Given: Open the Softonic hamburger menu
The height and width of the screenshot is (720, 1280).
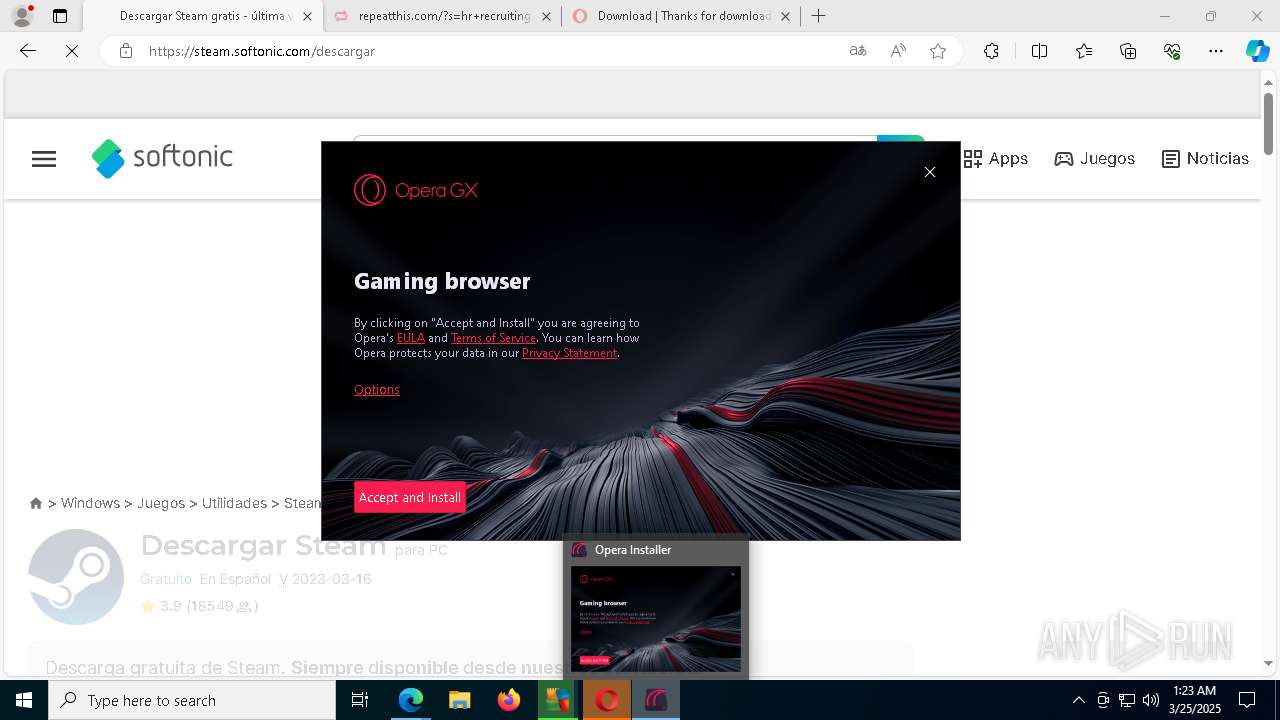Looking at the screenshot, I should click(x=44, y=159).
